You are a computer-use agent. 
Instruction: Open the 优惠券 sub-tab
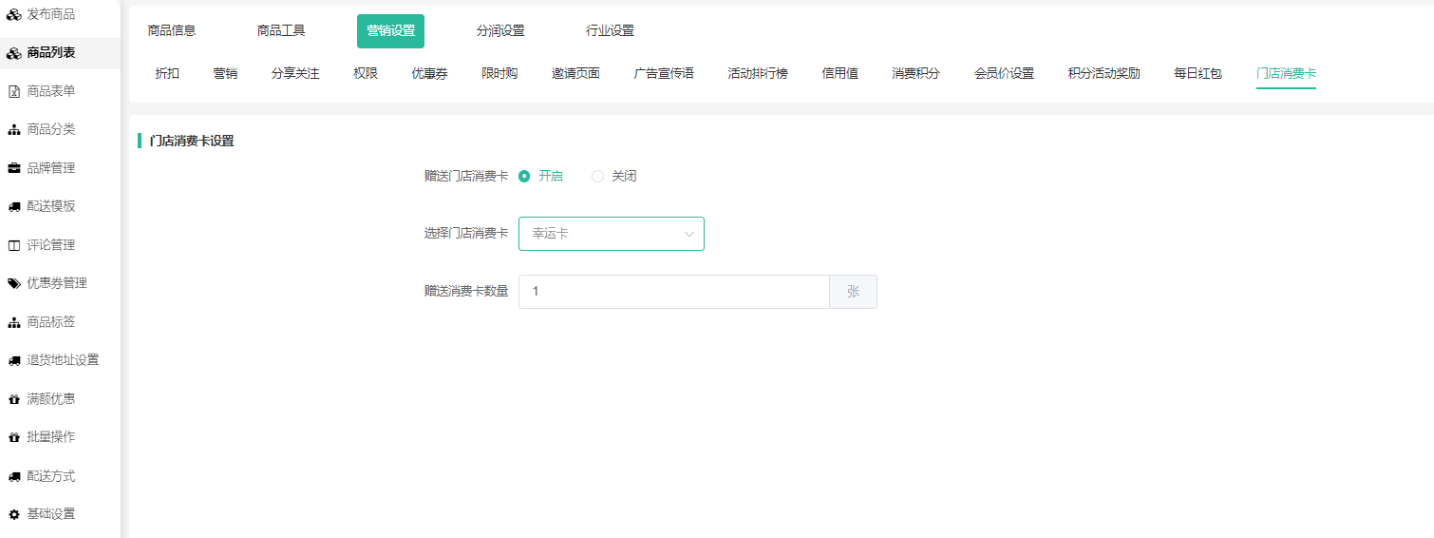click(x=429, y=73)
